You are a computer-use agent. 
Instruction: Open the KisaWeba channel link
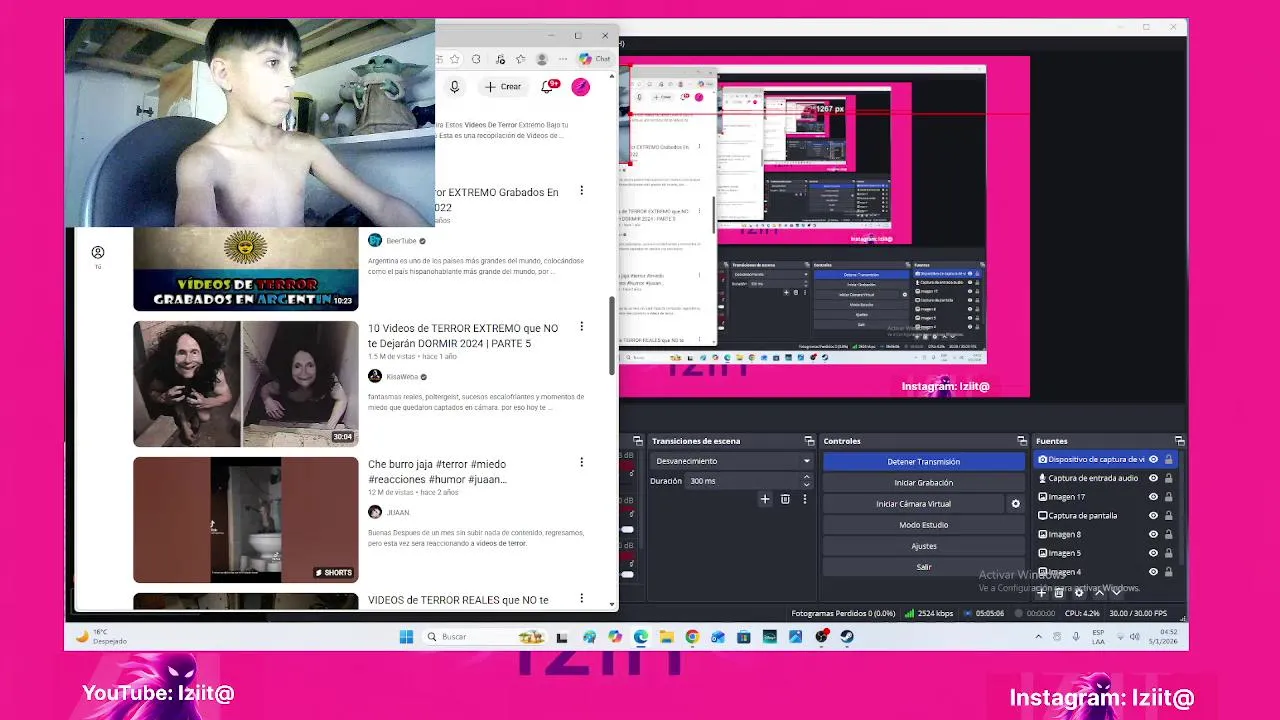pyautogui.click(x=402, y=377)
